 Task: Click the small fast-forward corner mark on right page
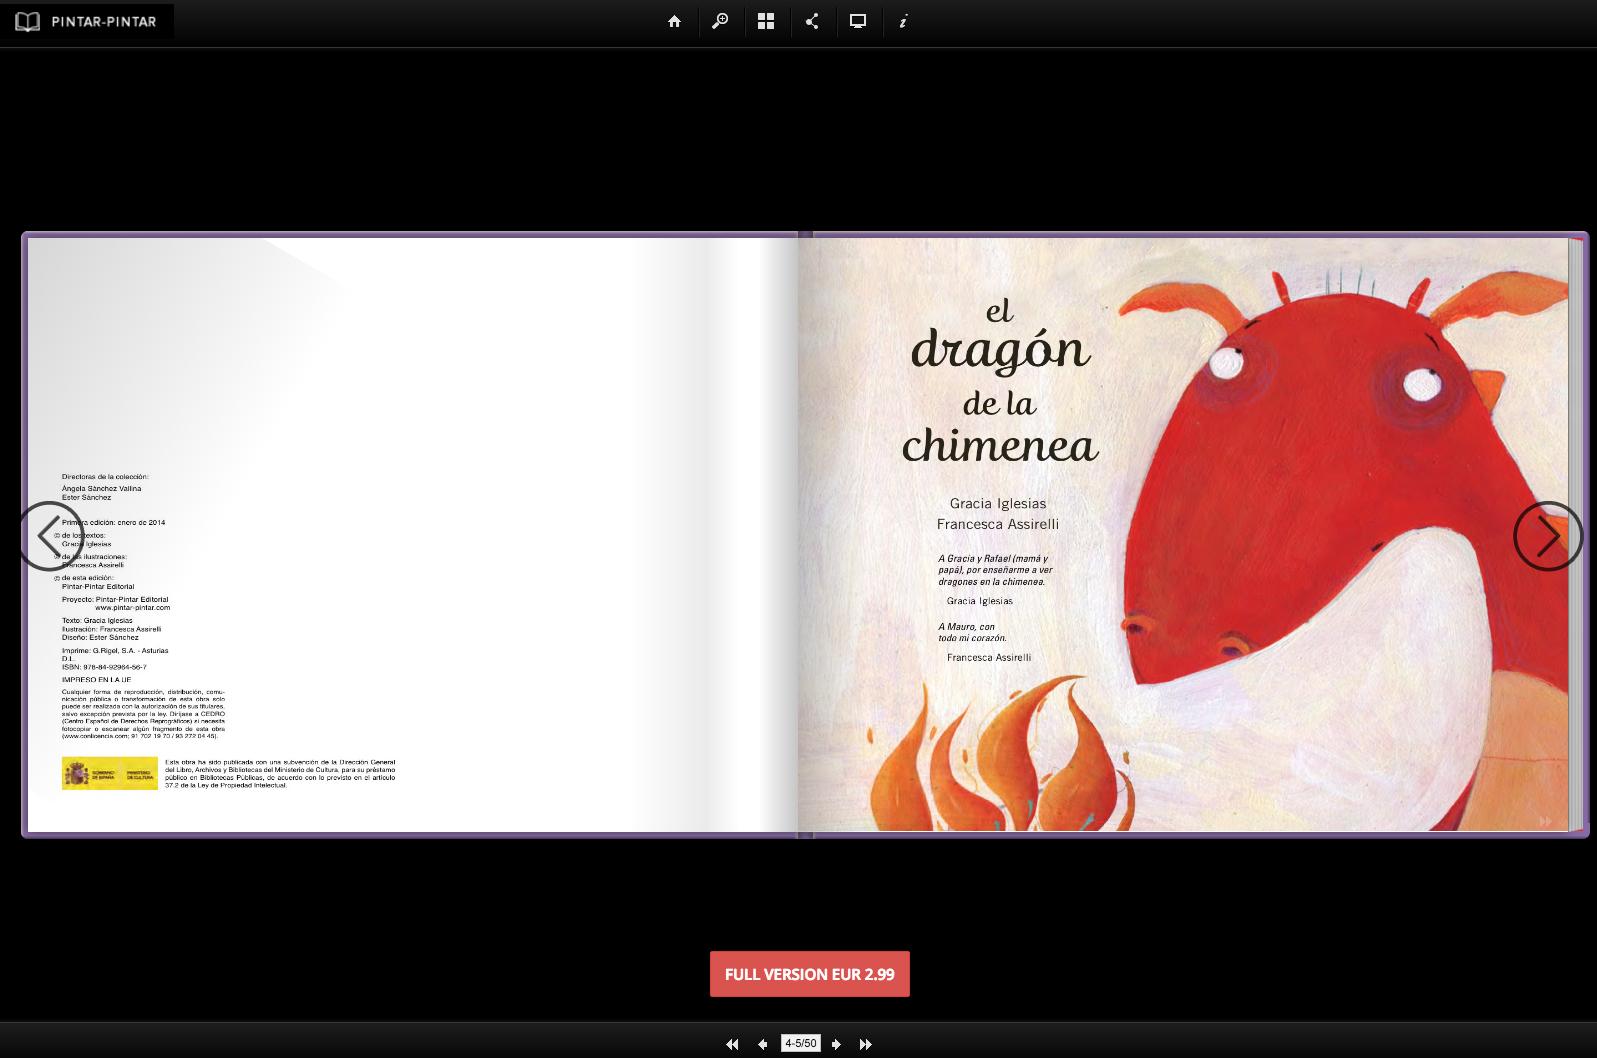(x=1546, y=821)
